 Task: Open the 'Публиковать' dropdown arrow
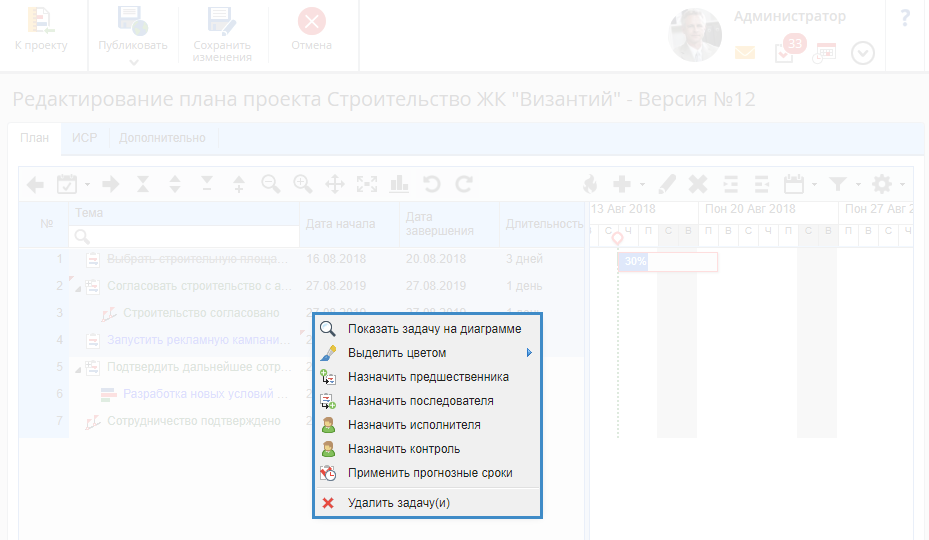pos(133,63)
